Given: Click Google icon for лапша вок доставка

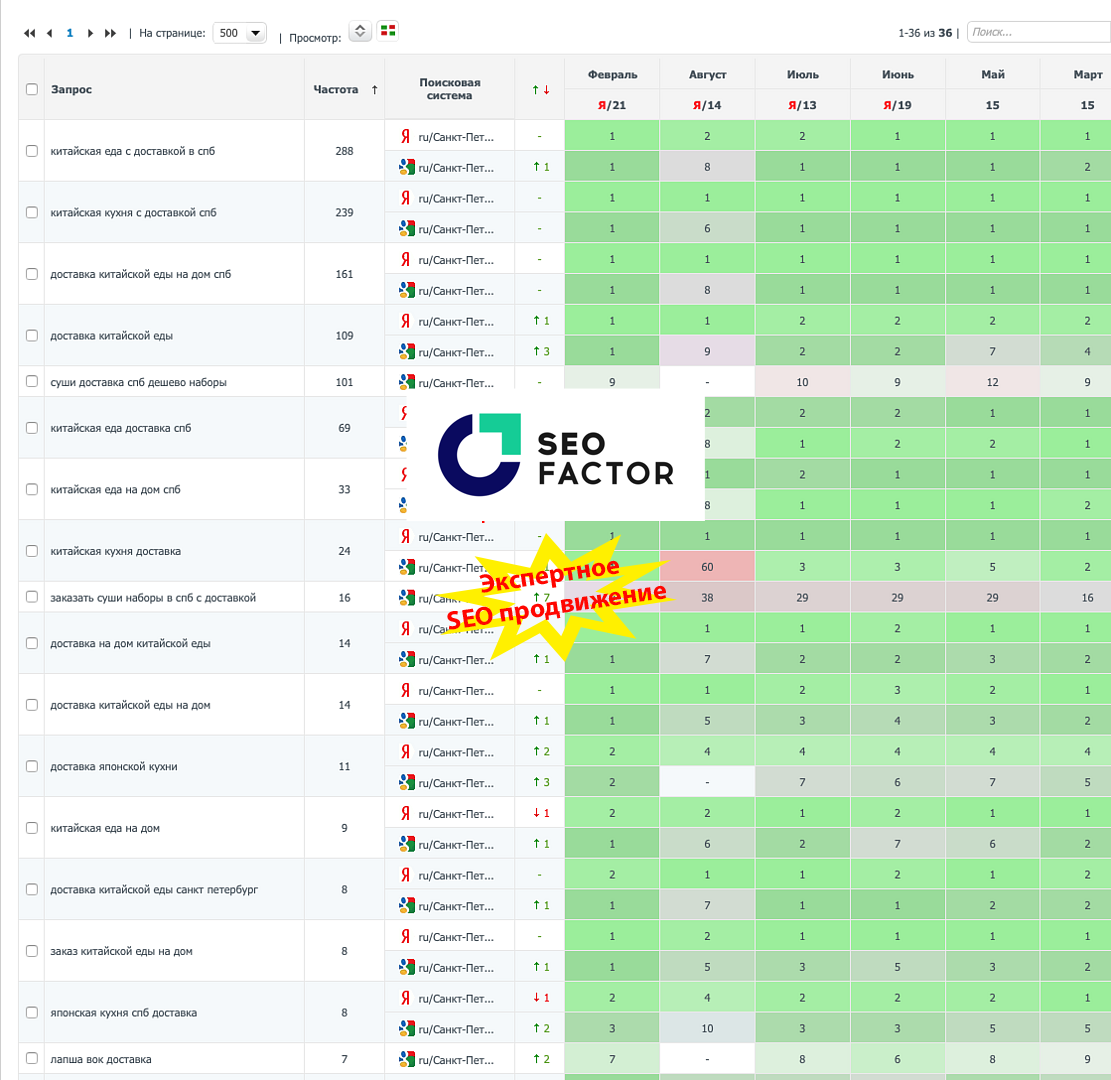Looking at the screenshot, I should coord(406,1059).
